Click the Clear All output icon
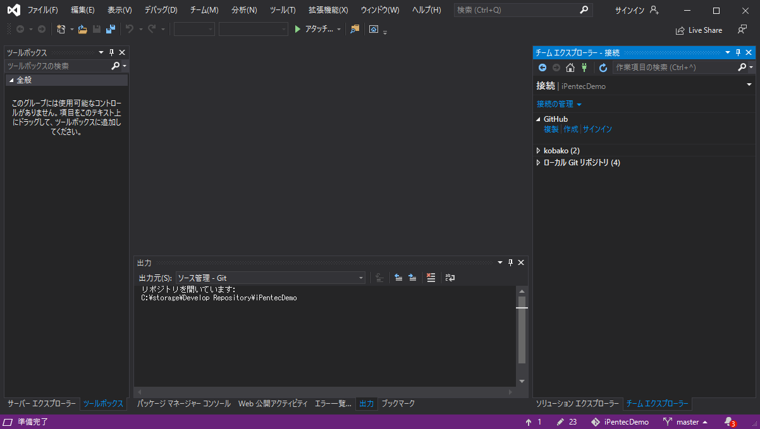The image size is (760, 429). tap(431, 278)
